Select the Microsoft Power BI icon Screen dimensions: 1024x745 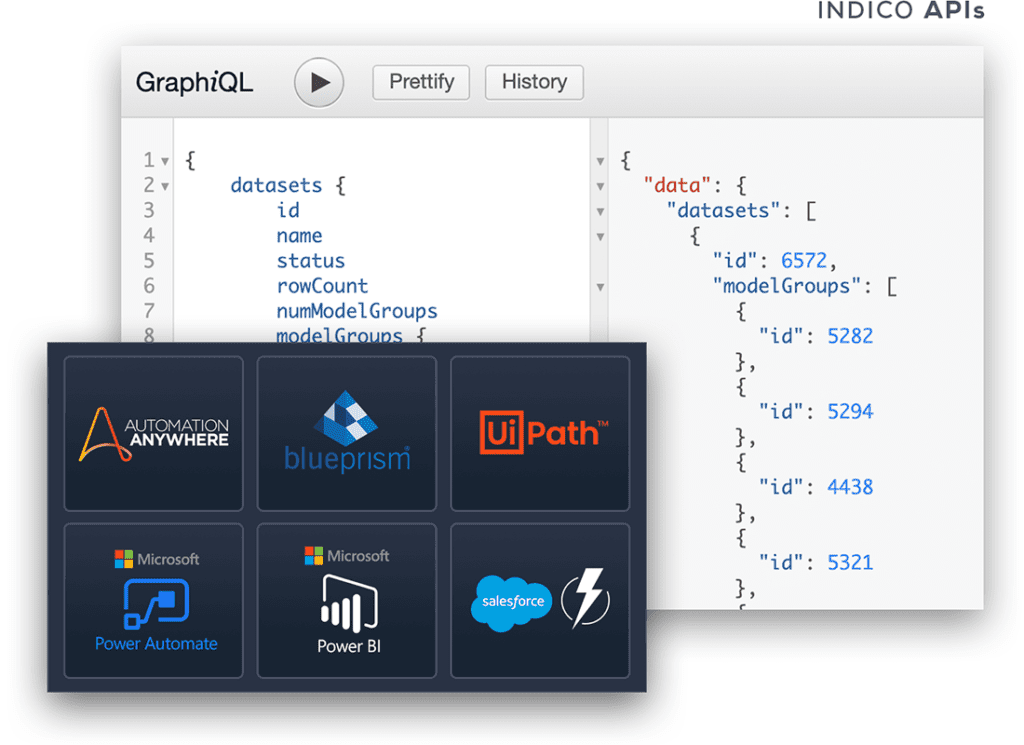point(348,604)
